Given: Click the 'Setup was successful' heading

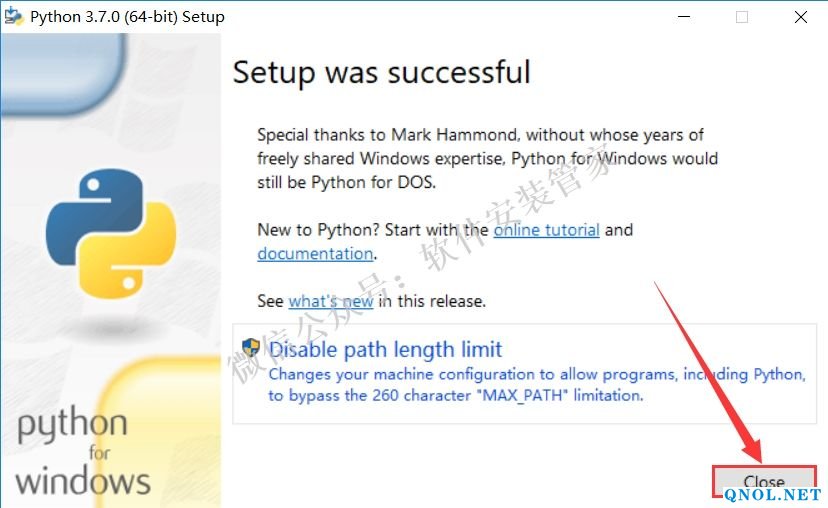Looking at the screenshot, I should (381, 72).
